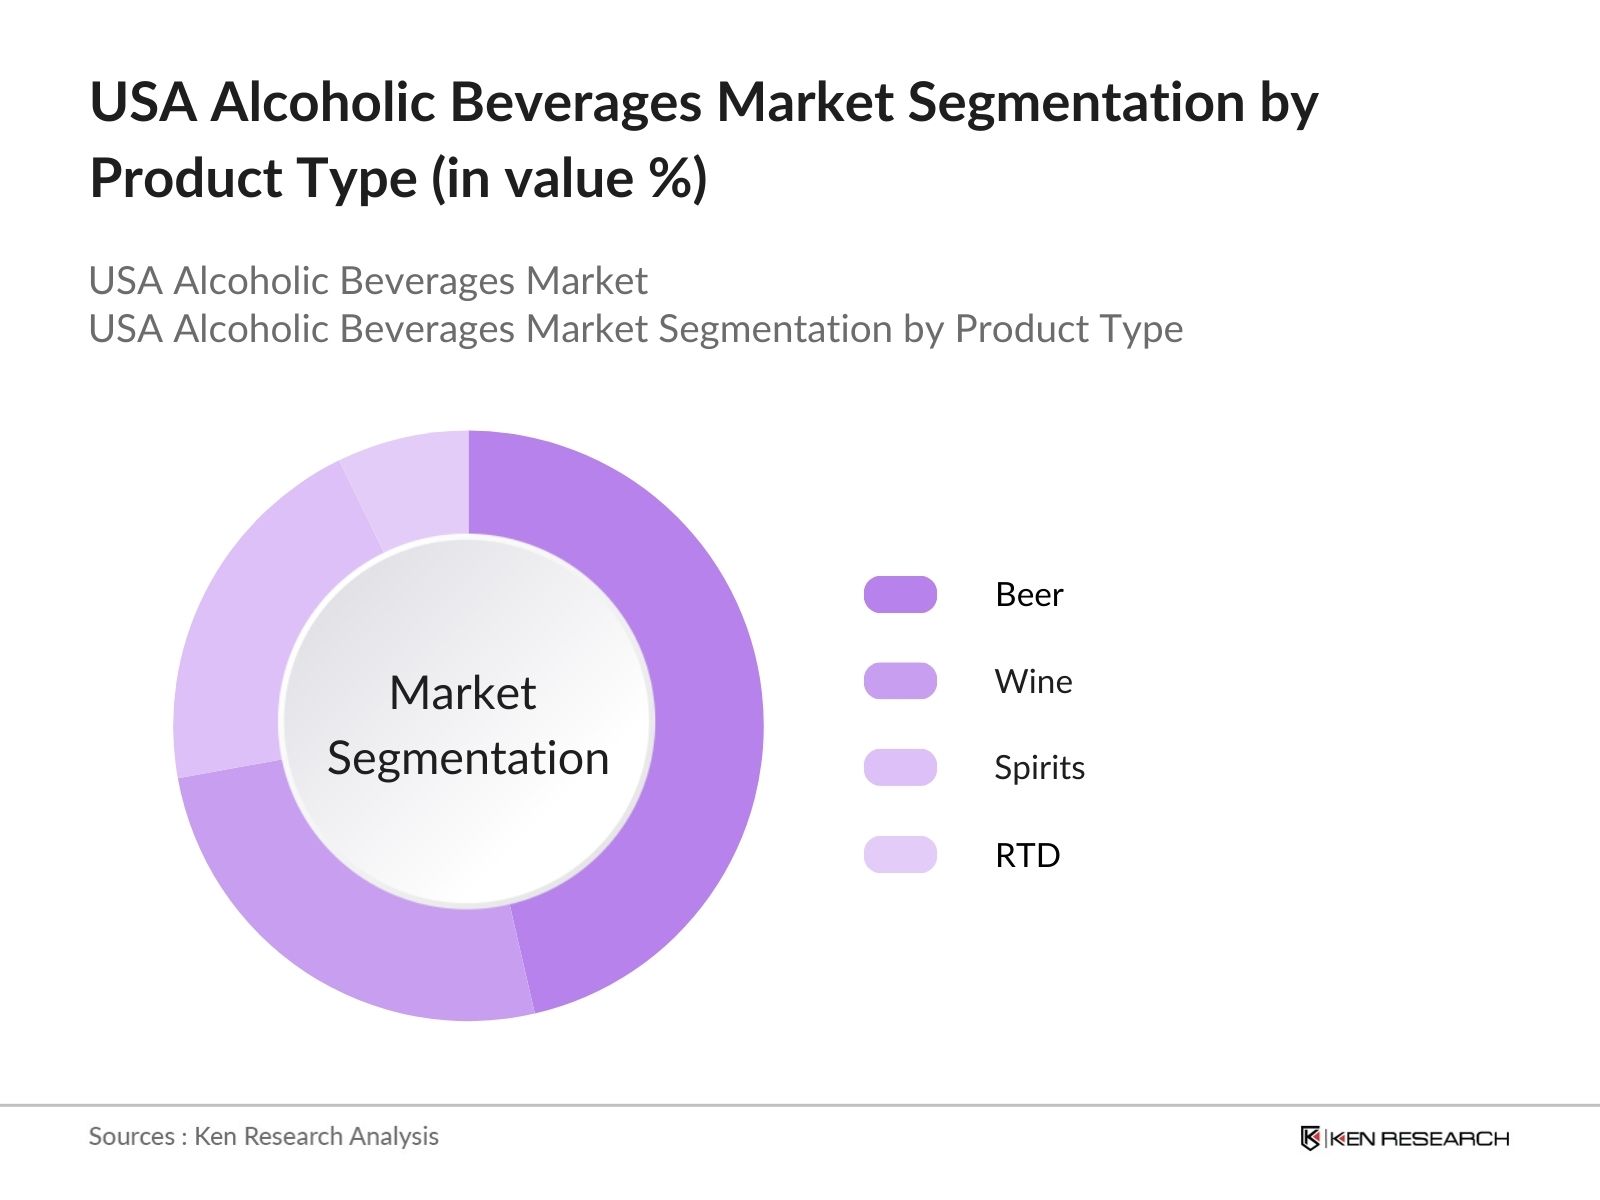This screenshot has width=1600, height=1200.
Task: Click the Ken Research logo icon
Action: coord(1310,1138)
